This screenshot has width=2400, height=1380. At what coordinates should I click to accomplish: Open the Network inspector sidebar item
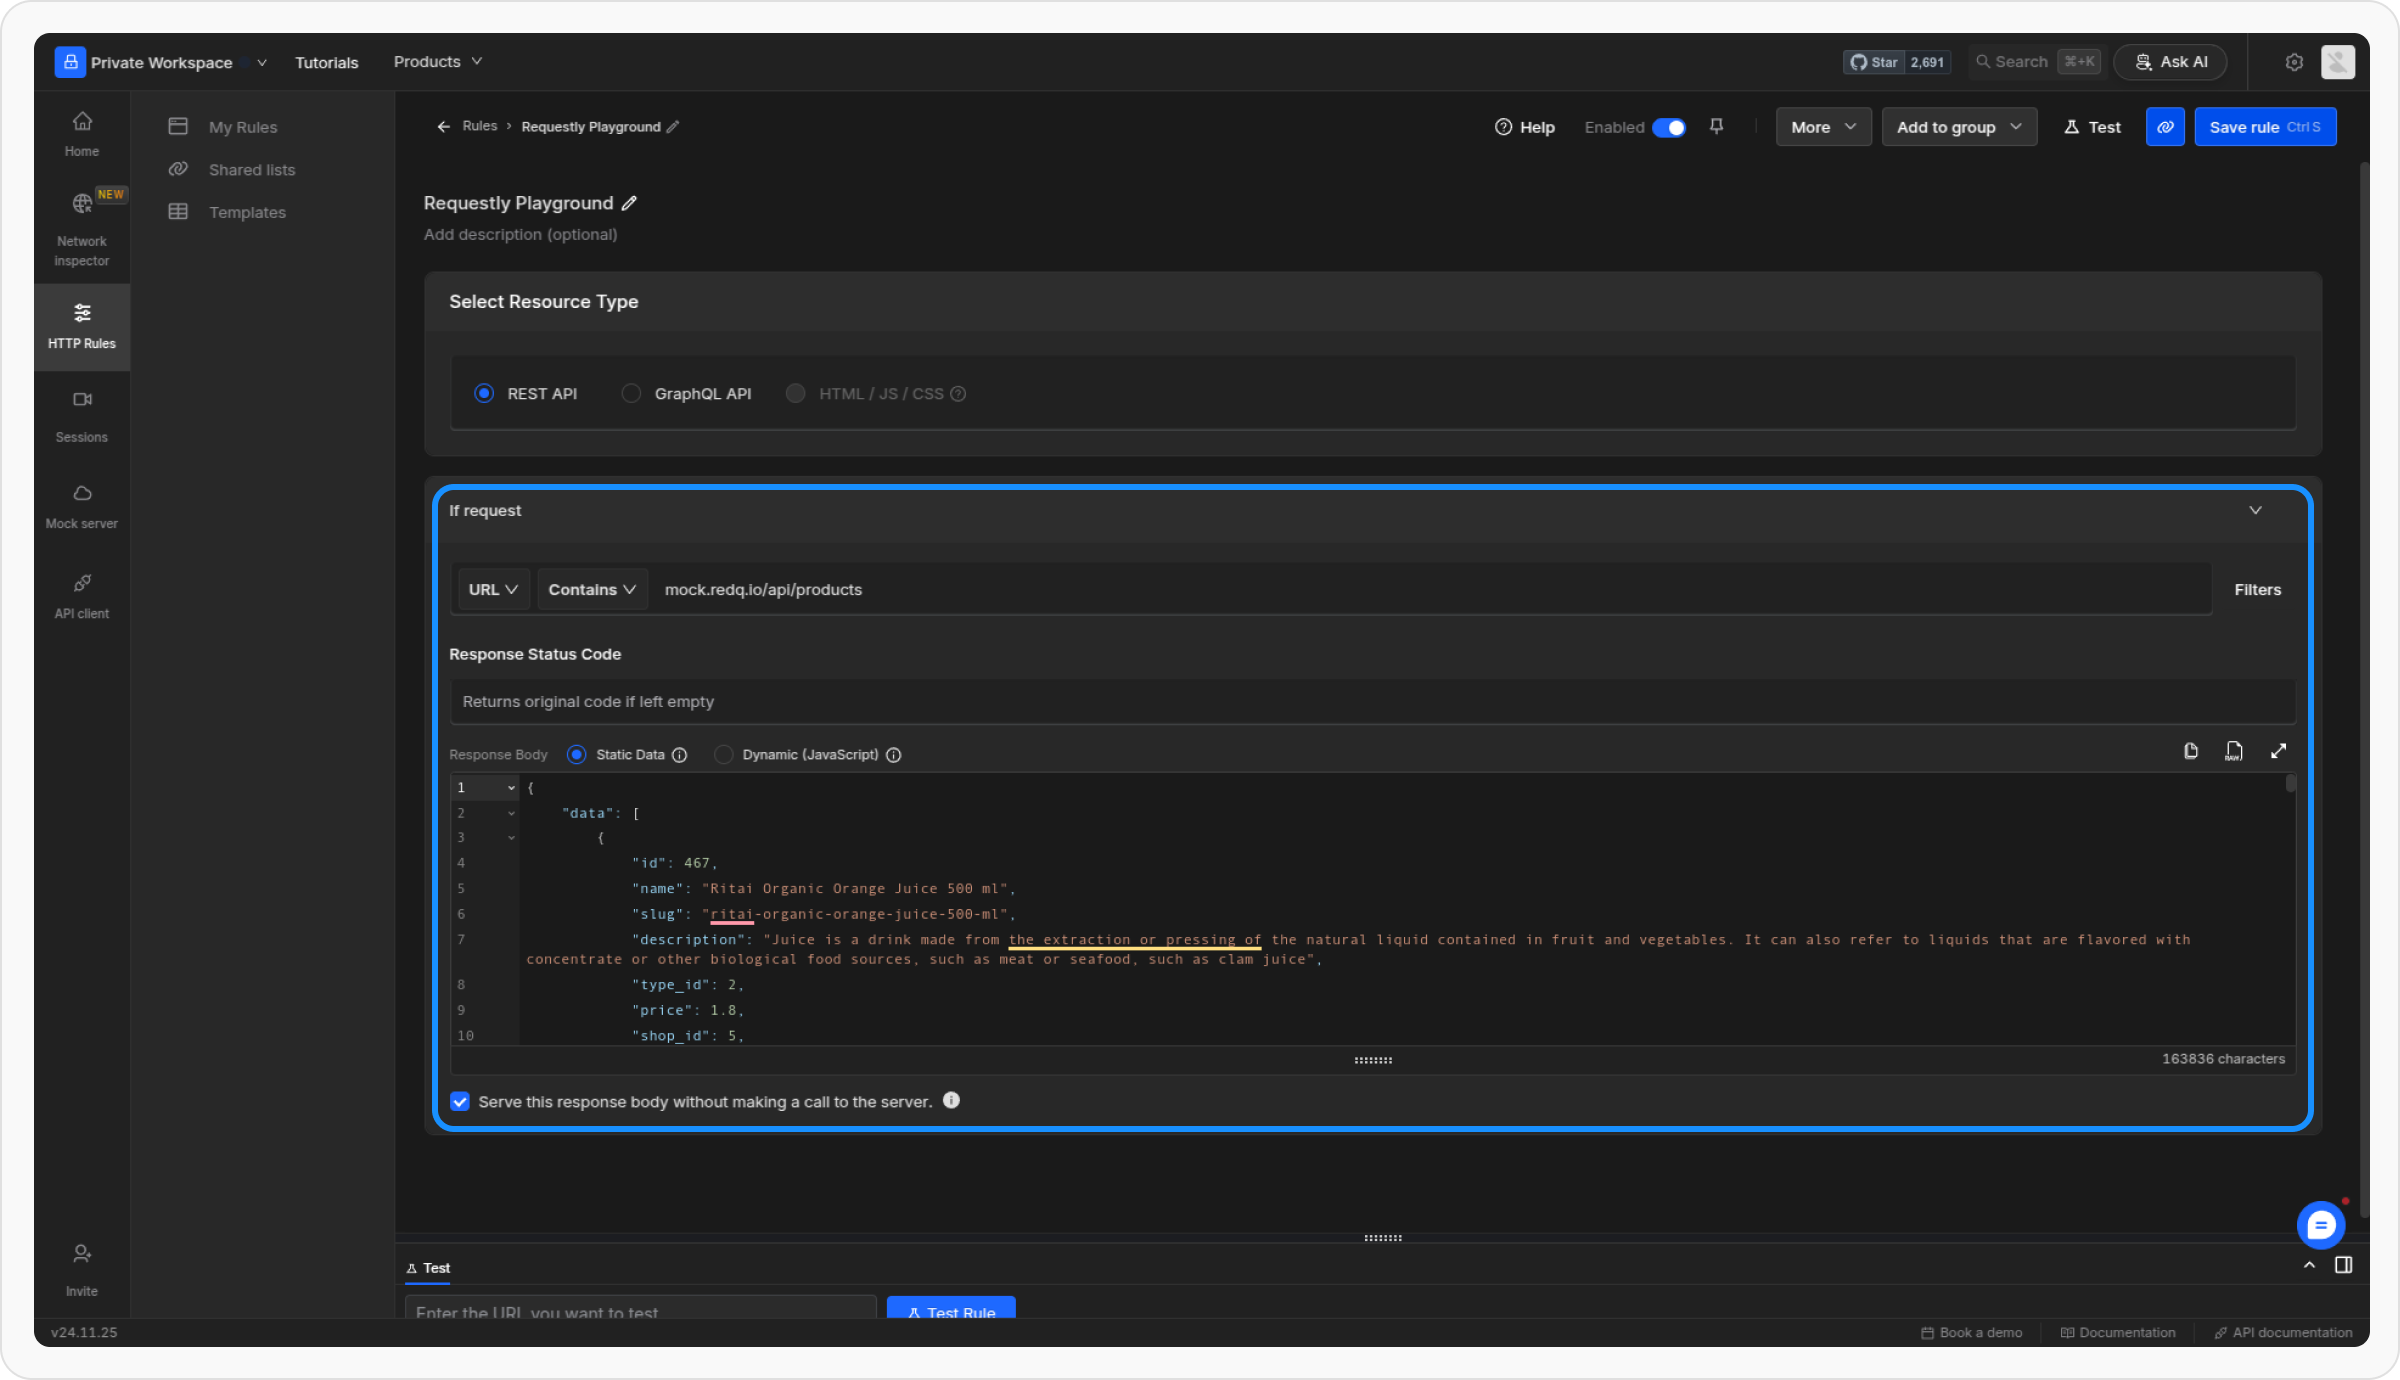82,230
